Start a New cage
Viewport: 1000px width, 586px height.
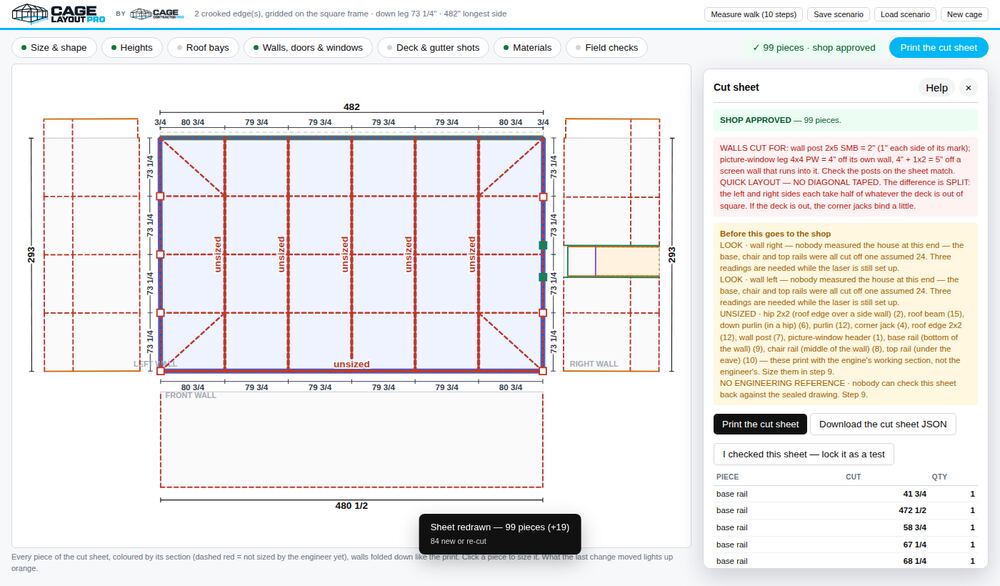coord(964,14)
